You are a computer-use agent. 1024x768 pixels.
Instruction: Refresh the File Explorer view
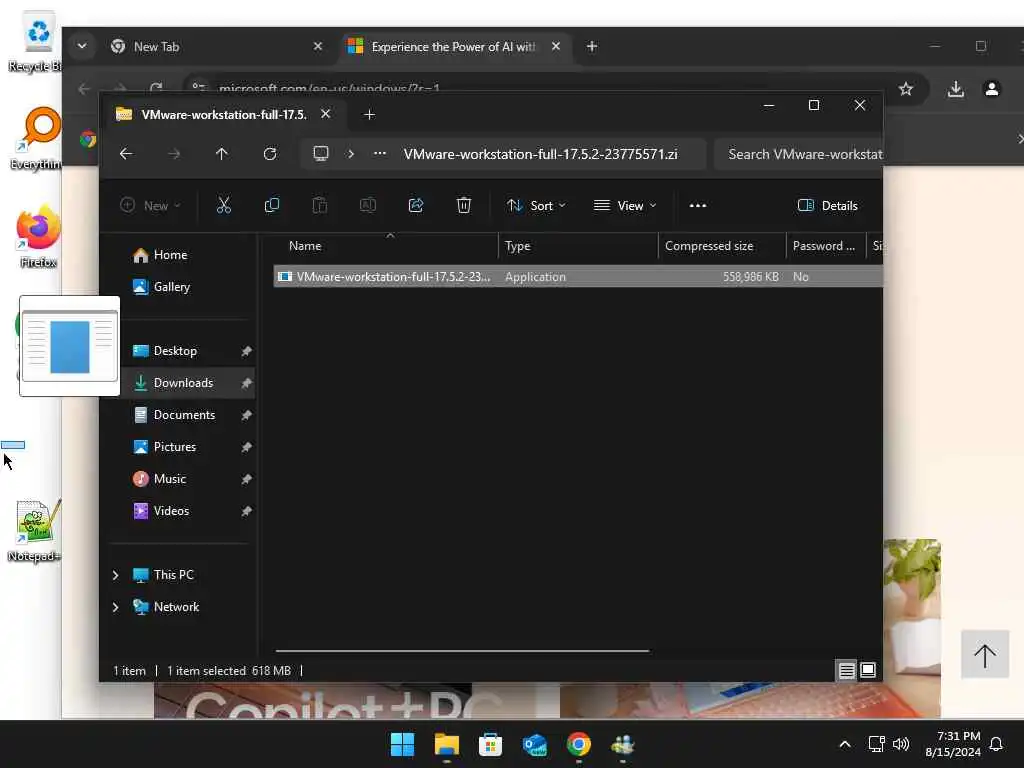(x=270, y=153)
